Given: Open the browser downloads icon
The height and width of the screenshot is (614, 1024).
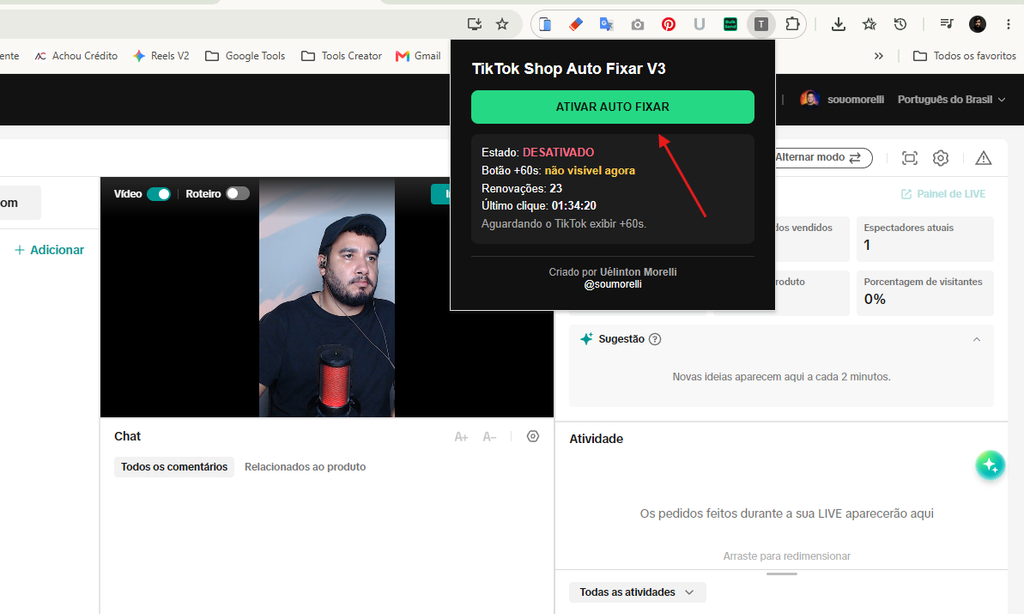Looking at the screenshot, I should [x=839, y=24].
